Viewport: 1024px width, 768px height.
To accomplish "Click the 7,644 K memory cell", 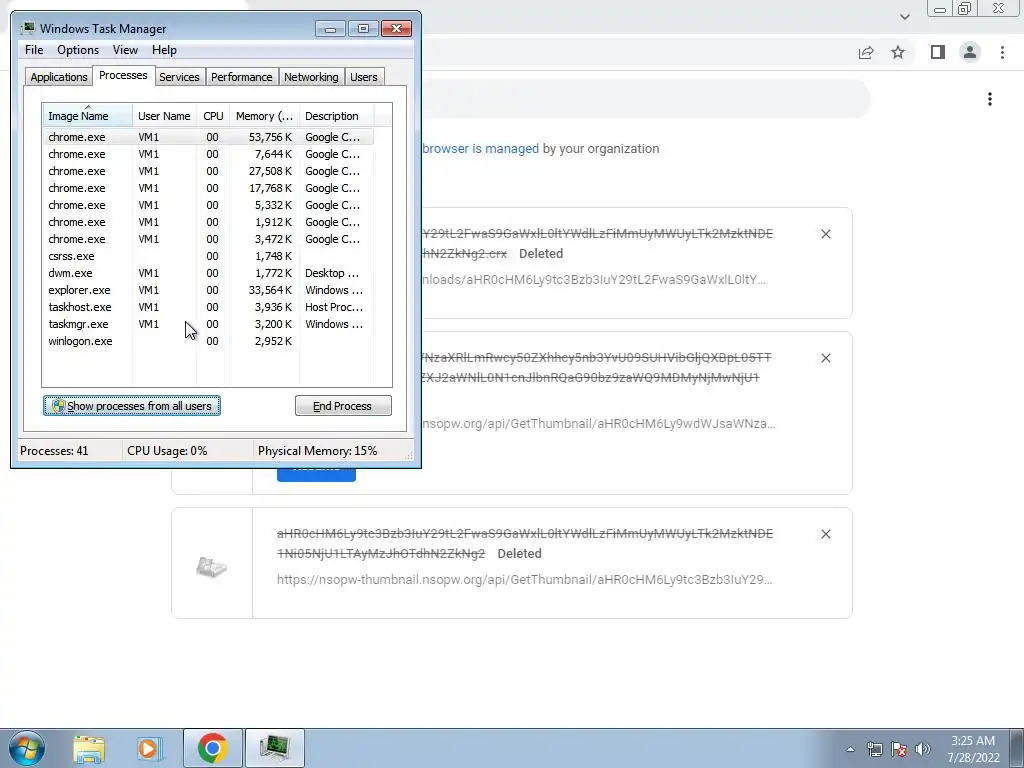I will tap(273, 154).
